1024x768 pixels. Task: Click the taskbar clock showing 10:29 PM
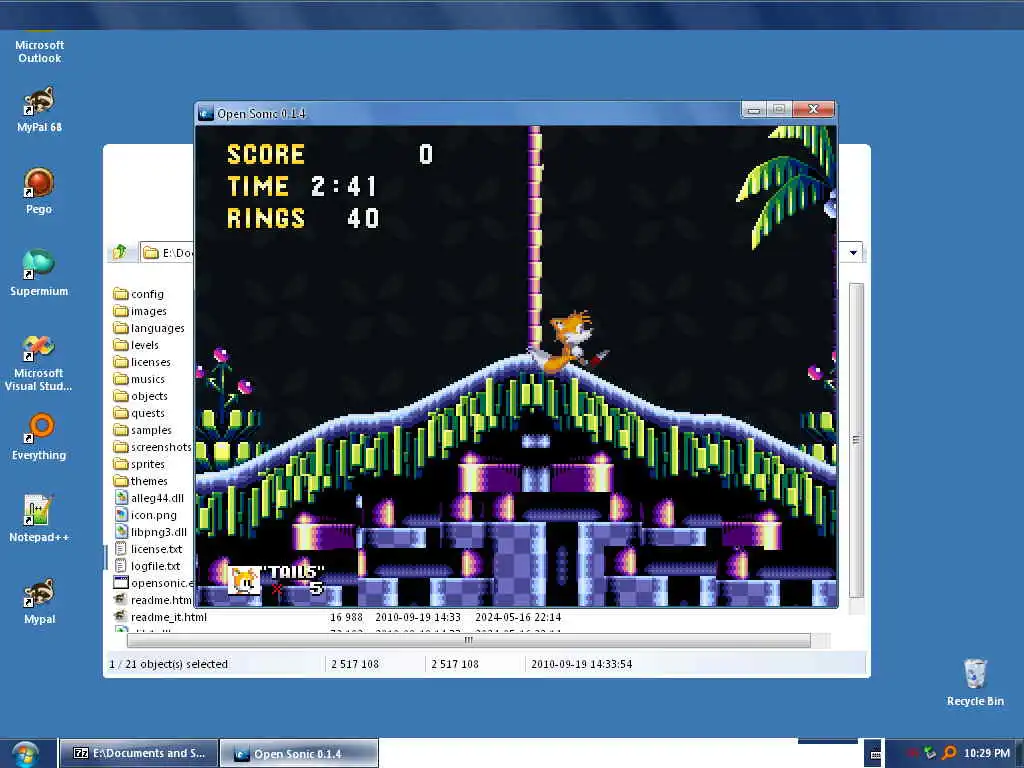coord(987,753)
